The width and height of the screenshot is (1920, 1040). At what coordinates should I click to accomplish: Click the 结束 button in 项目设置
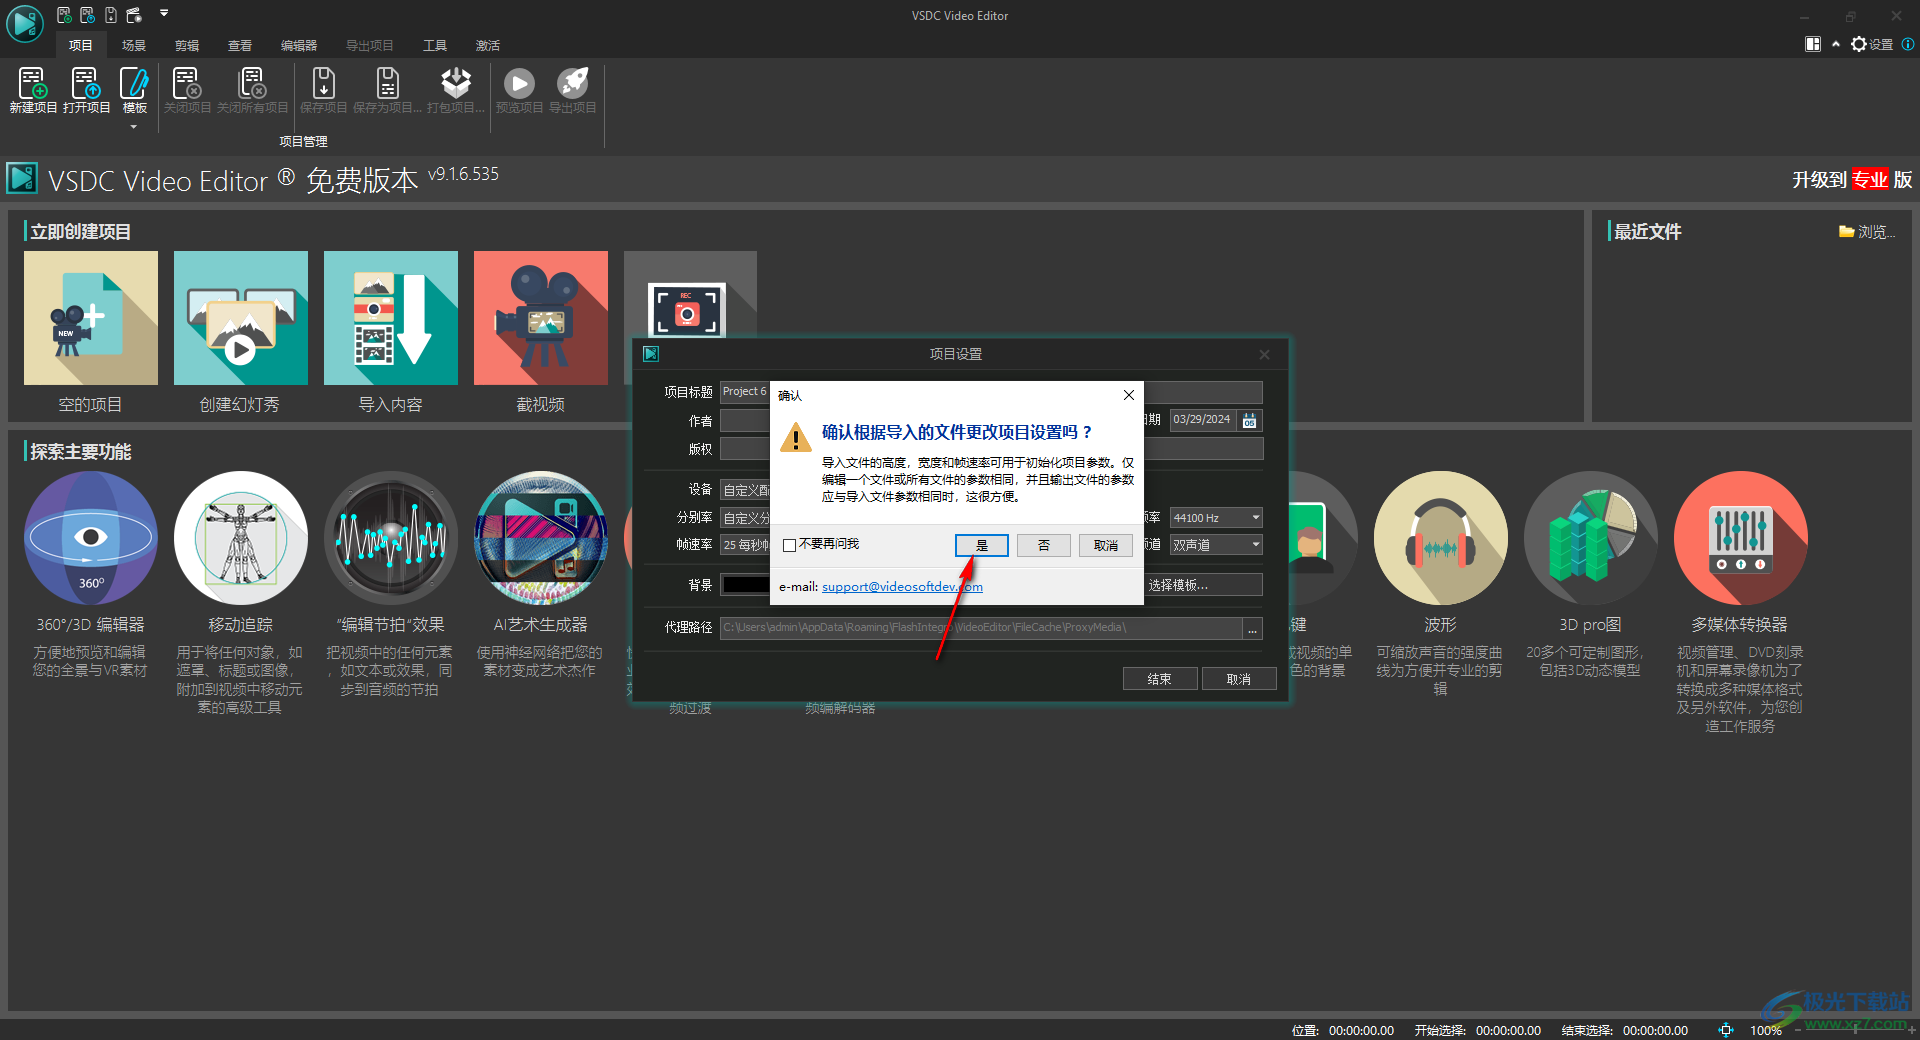coord(1159,679)
